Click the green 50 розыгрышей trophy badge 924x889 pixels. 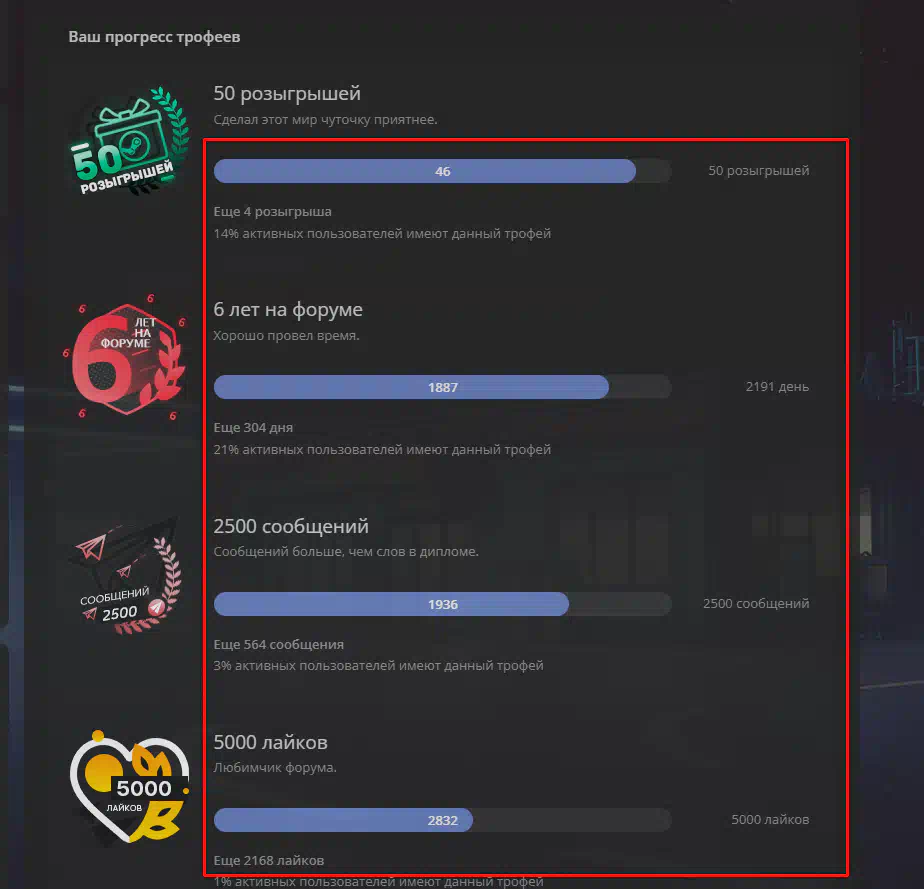129,141
